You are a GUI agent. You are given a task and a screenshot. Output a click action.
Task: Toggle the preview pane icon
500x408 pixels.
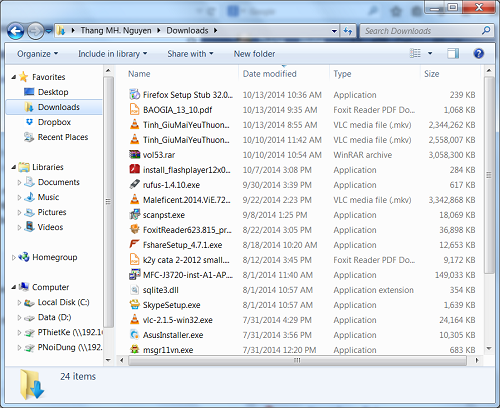tap(453, 53)
